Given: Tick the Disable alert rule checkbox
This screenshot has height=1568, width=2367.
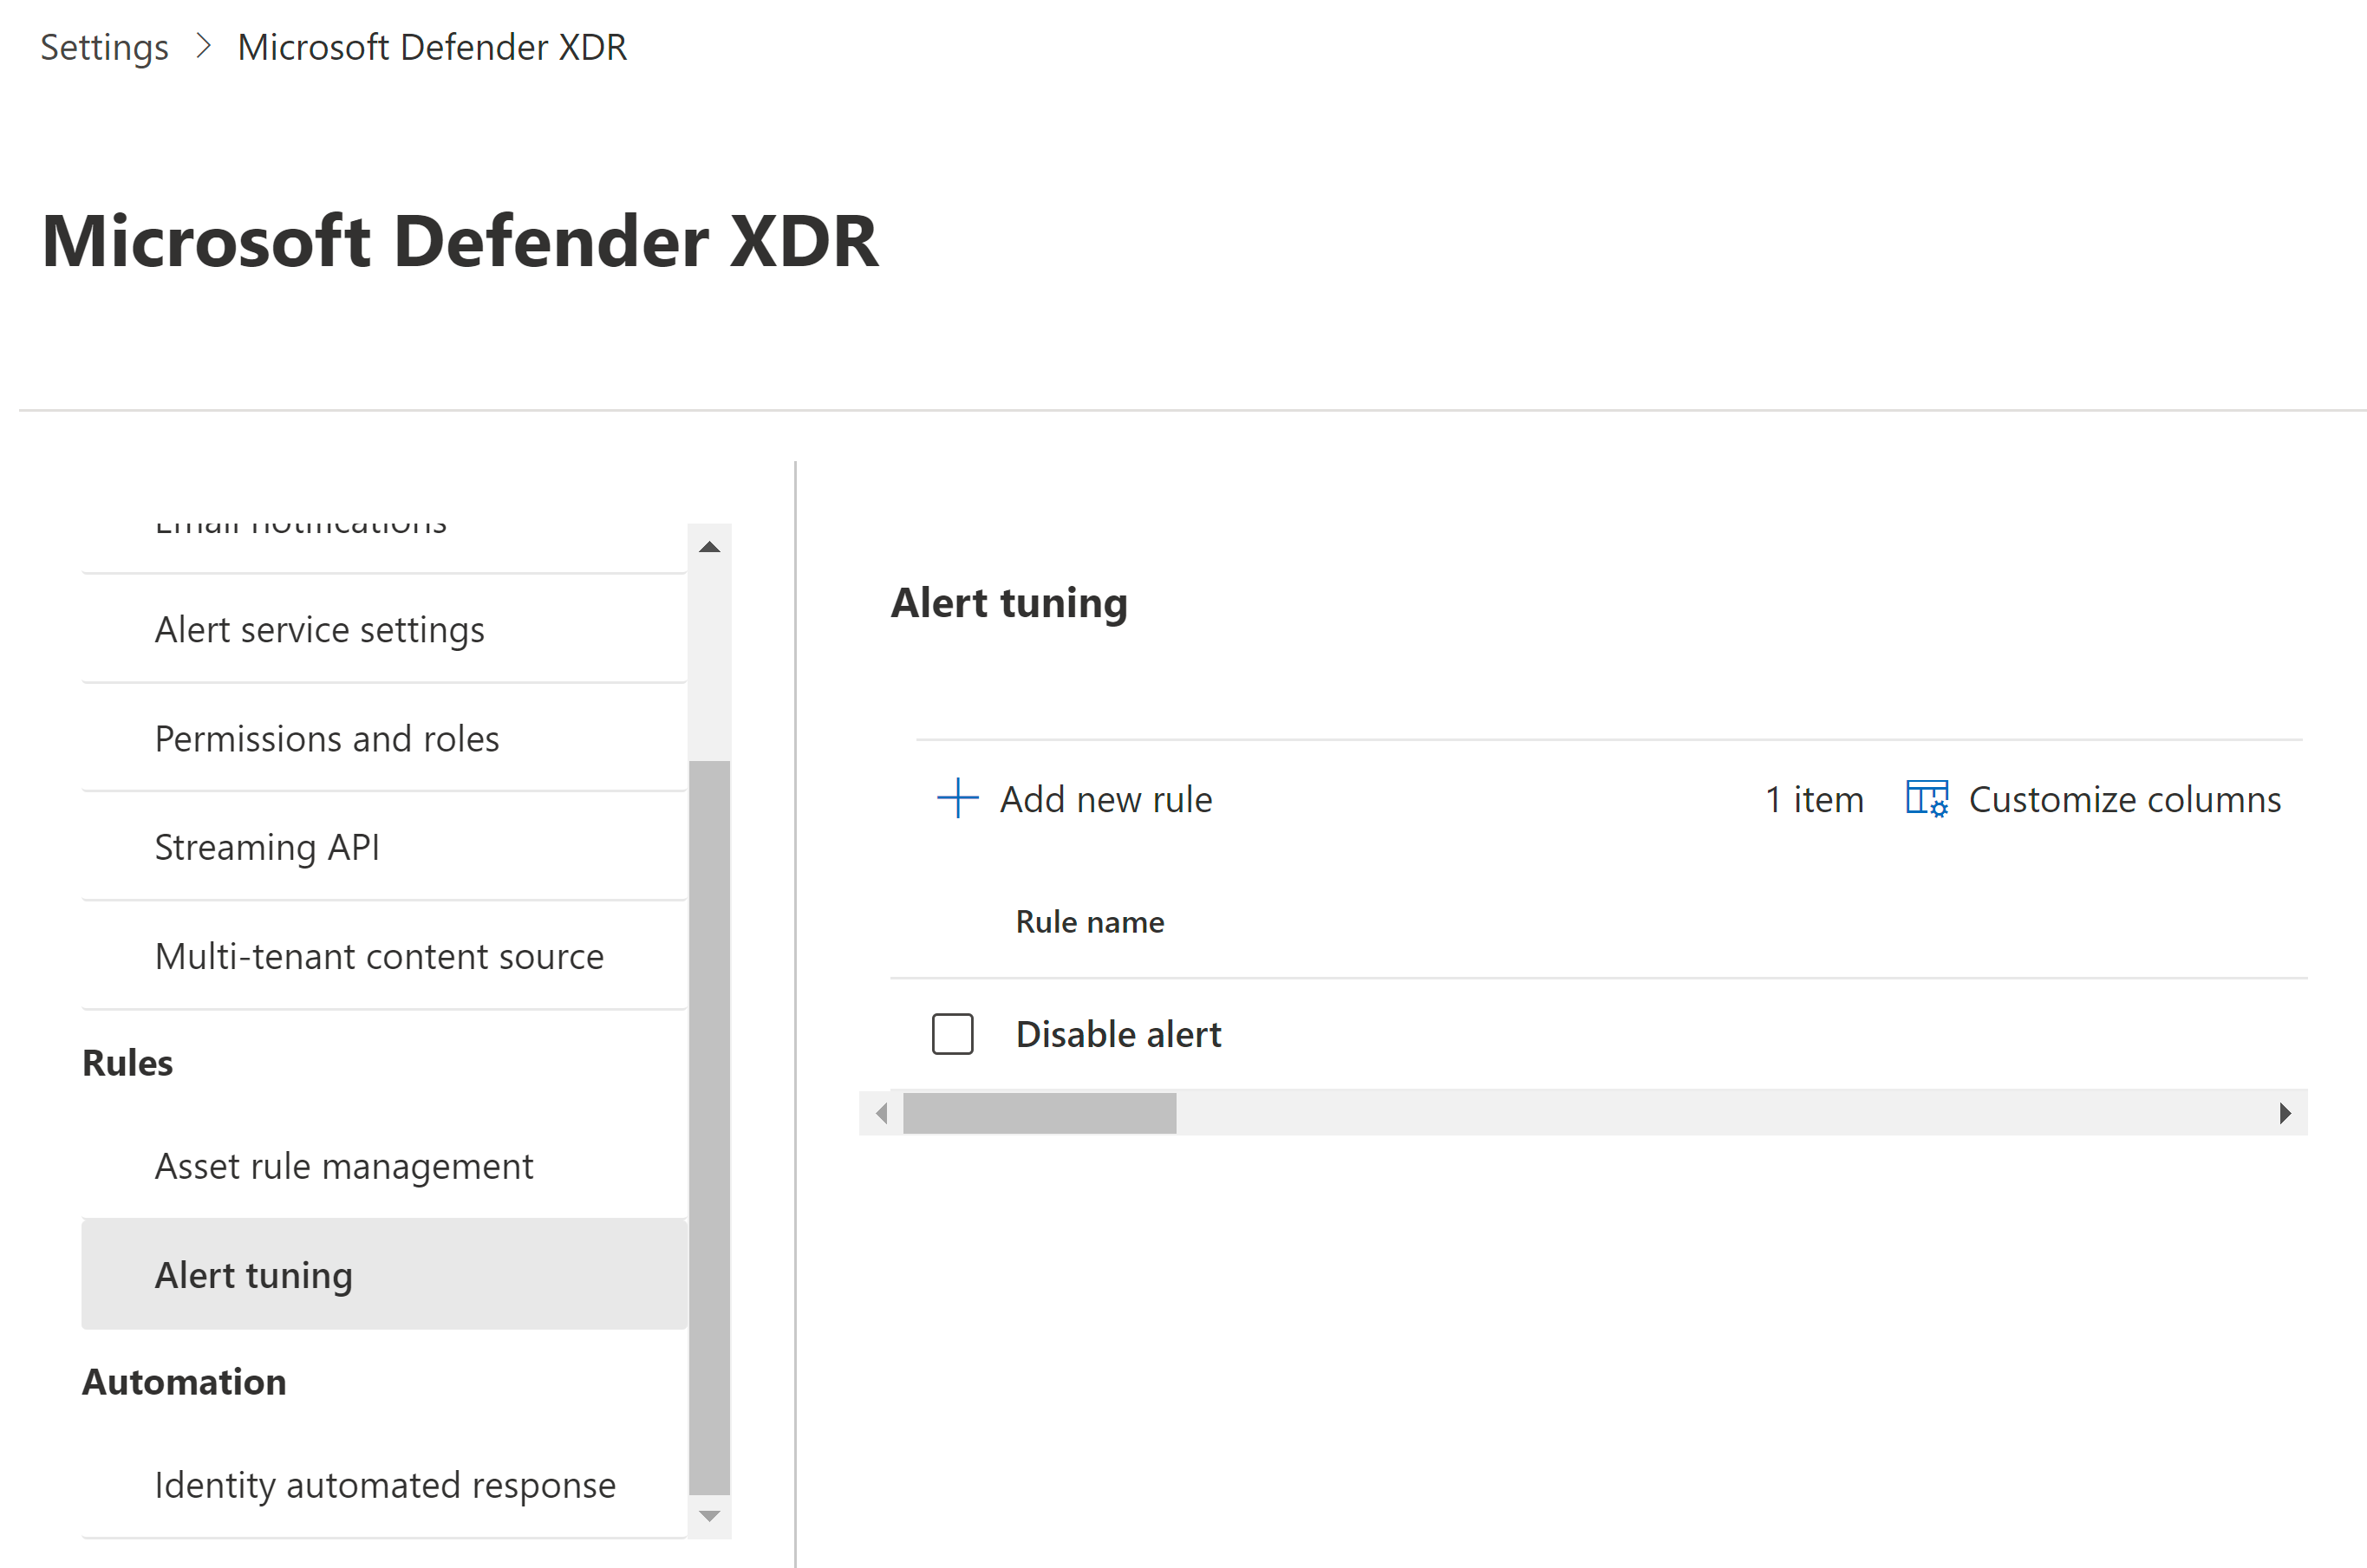Looking at the screenshot, I should [952, 1034].
